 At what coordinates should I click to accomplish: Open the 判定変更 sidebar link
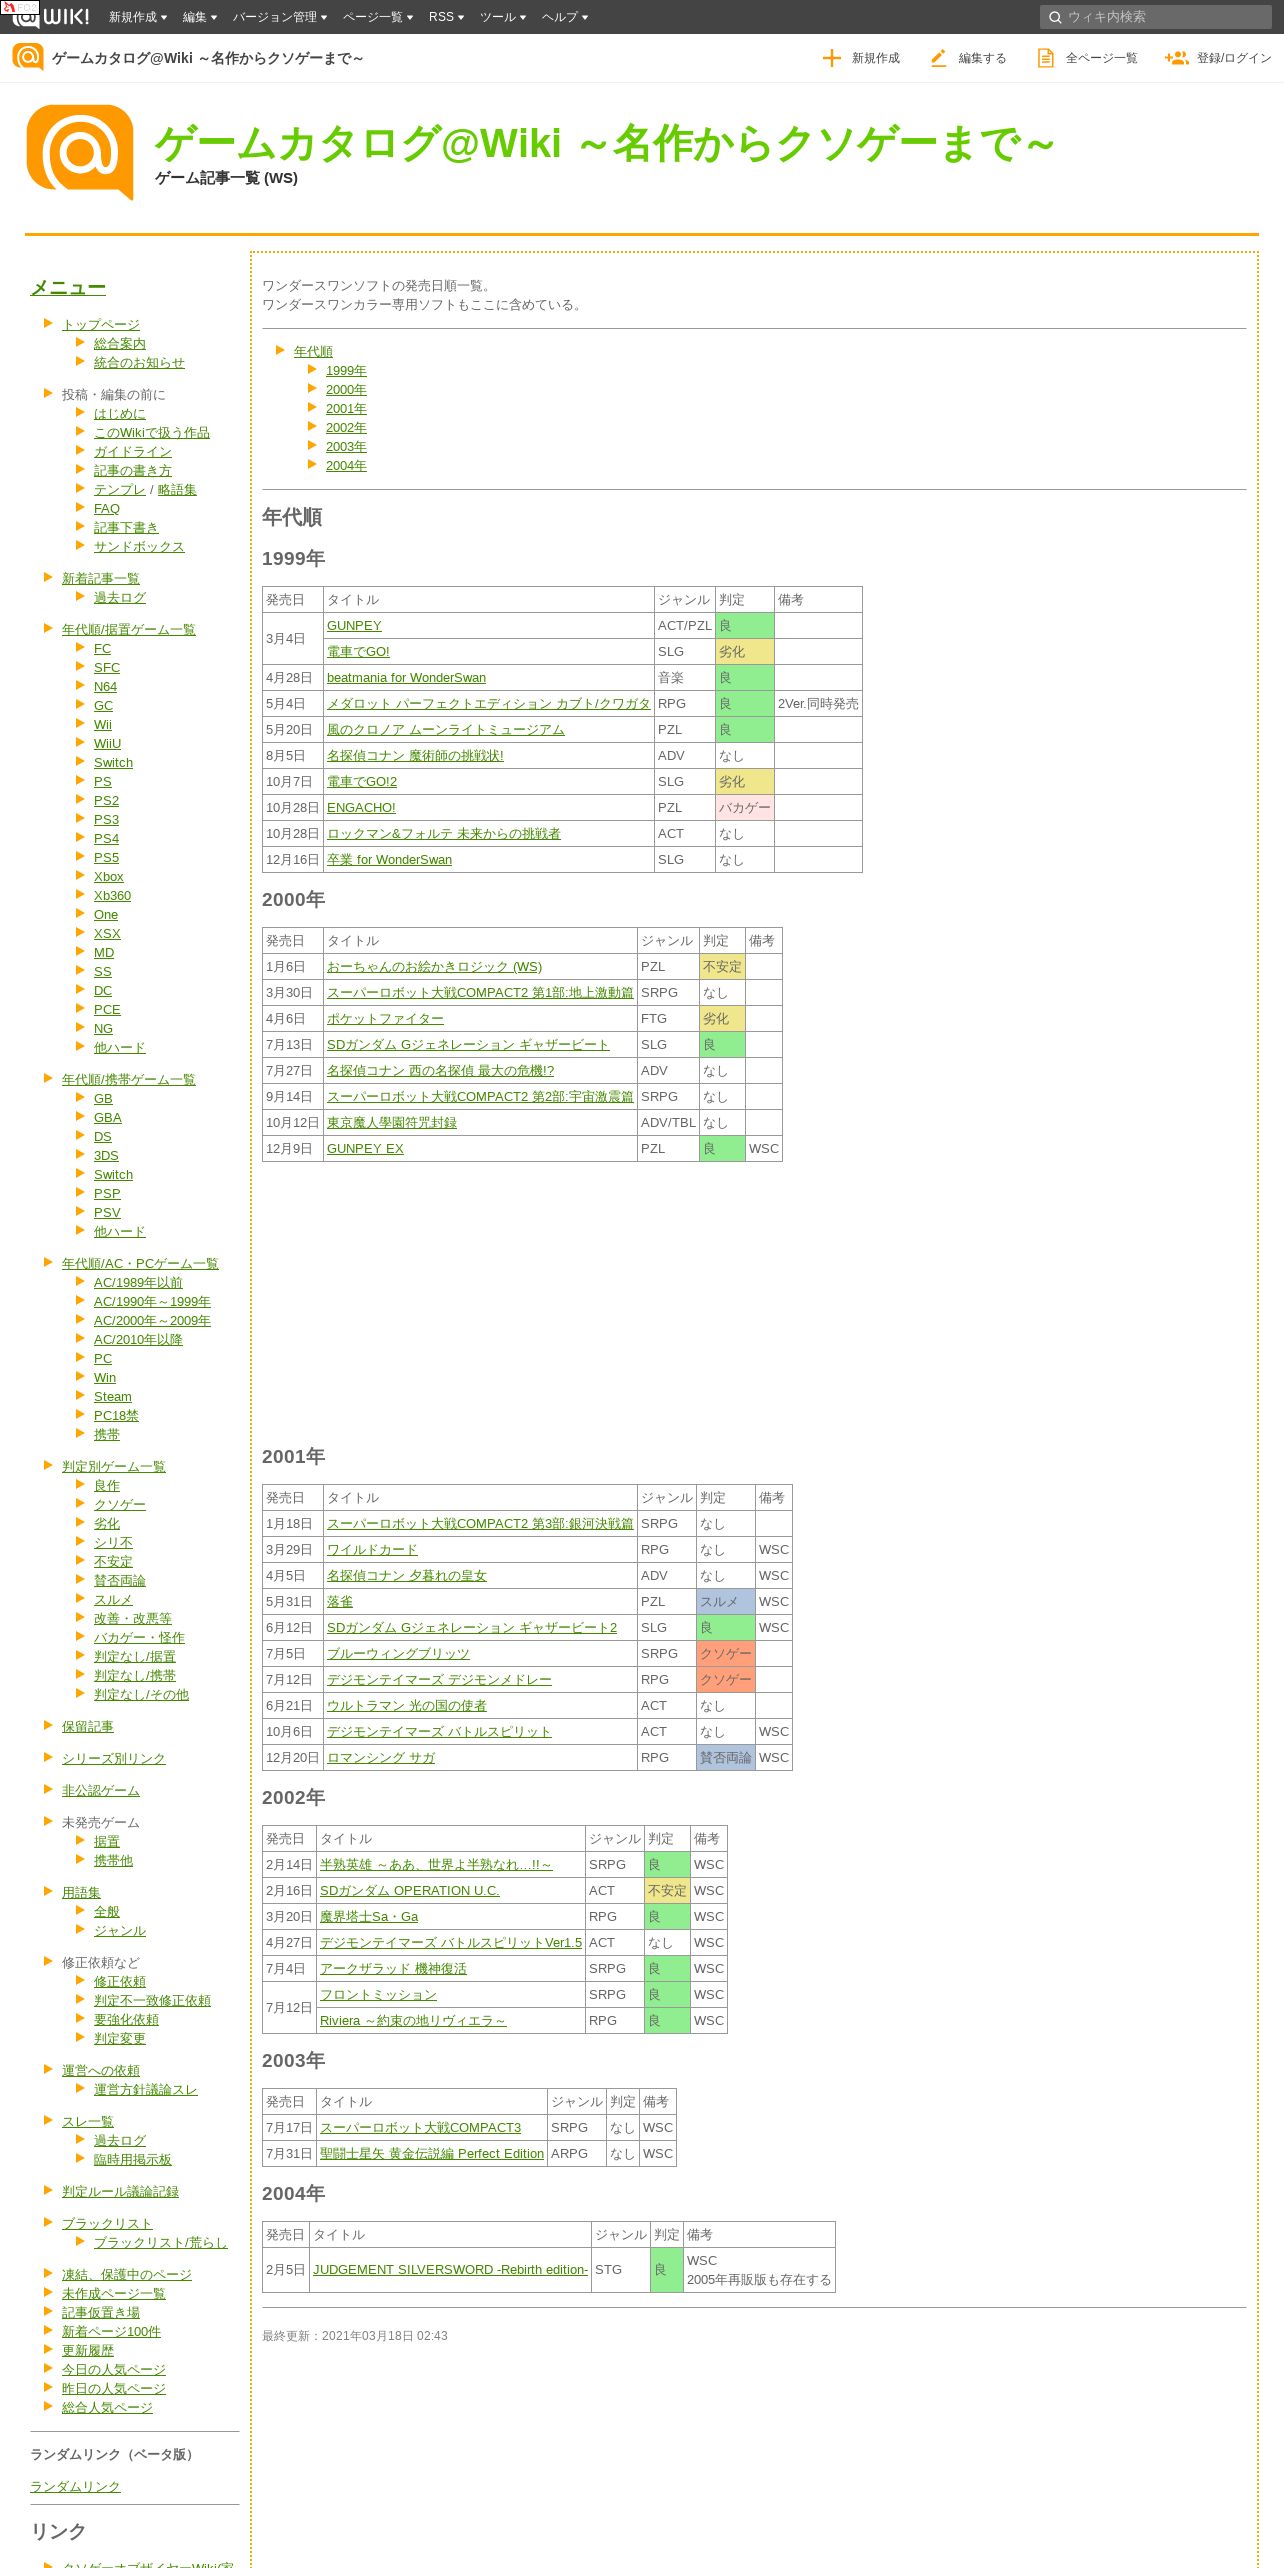tap(120, 2039)
